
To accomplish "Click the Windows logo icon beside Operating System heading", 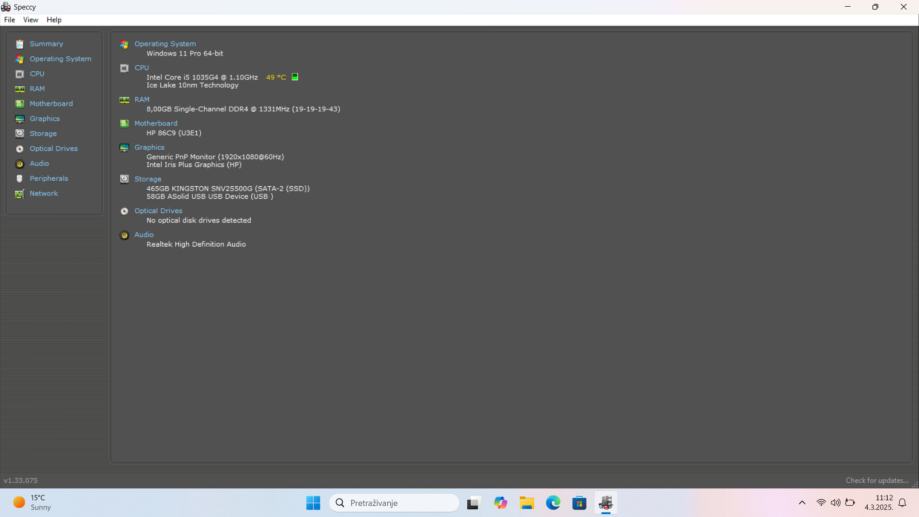I will tap(124, 45).
